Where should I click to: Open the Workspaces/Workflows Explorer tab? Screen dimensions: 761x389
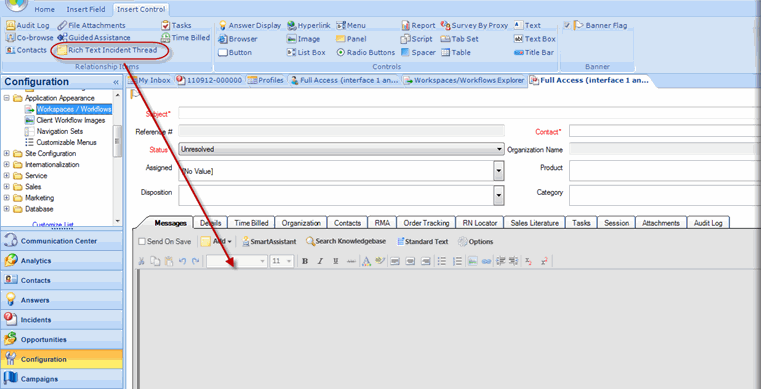coord(464,81)
